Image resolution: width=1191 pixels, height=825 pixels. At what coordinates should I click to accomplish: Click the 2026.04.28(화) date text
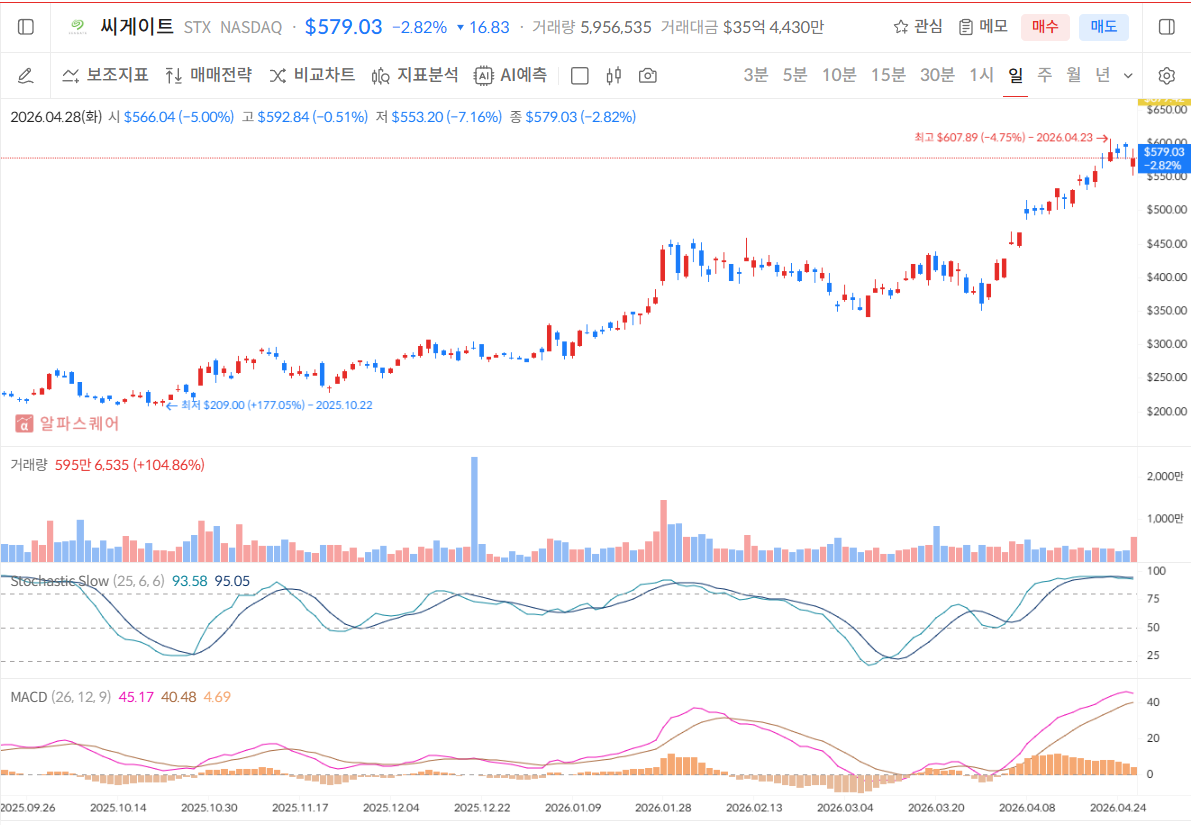pyautogui.click(x=56, y=117)
